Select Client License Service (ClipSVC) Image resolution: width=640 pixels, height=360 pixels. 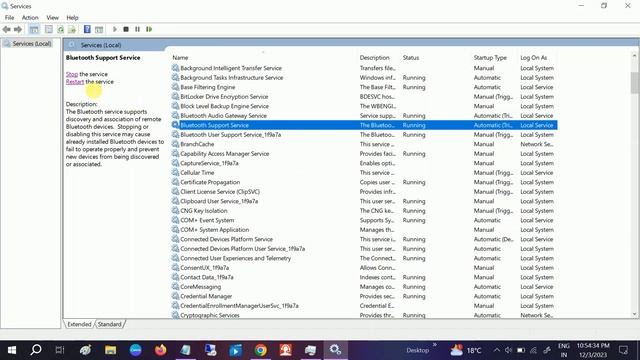(364, 192)
